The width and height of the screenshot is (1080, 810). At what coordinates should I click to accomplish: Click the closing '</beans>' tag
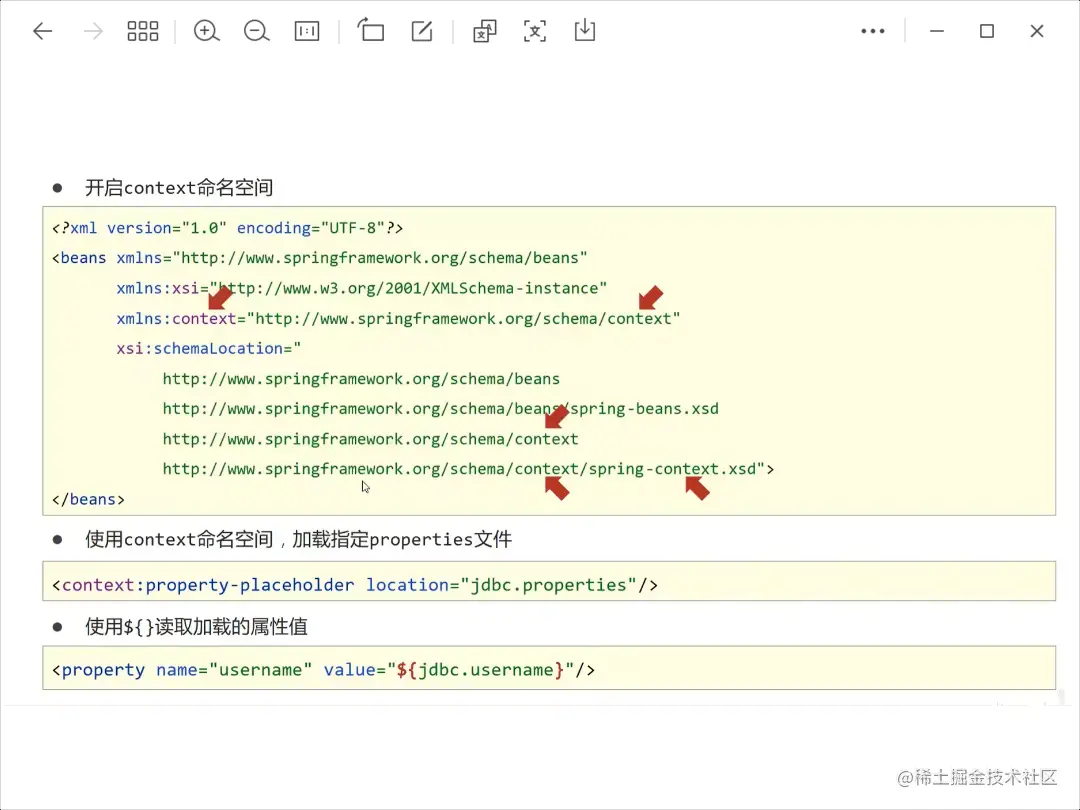pyautogui.click(x=88, y=499)
